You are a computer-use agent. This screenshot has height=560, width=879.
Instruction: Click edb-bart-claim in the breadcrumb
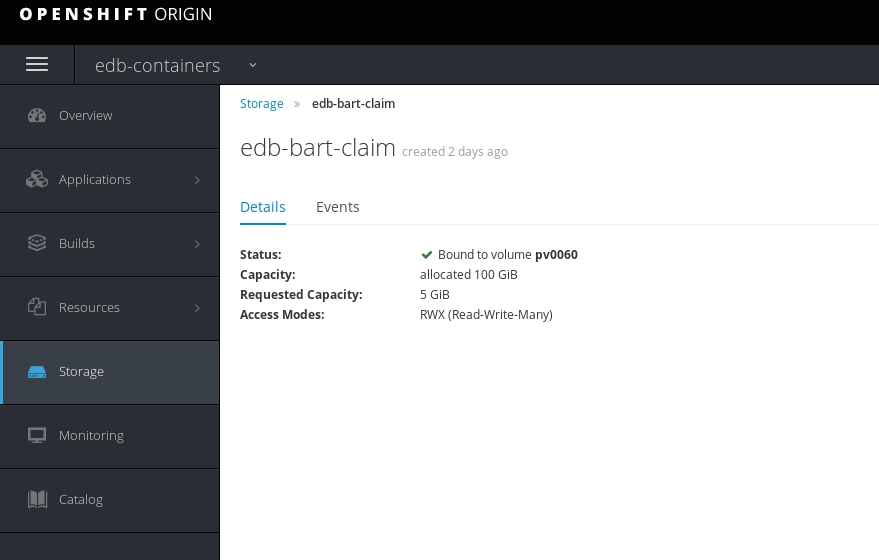[353, 104]
